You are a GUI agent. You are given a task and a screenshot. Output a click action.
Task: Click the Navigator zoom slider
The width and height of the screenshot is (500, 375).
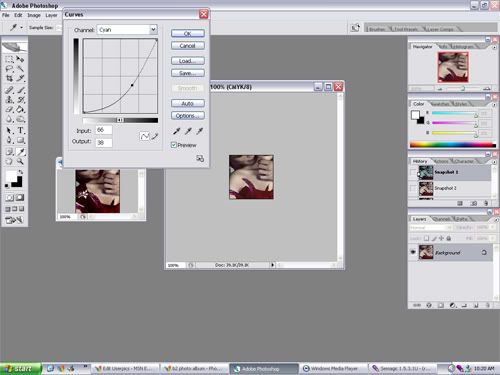(x=463, y=89)
